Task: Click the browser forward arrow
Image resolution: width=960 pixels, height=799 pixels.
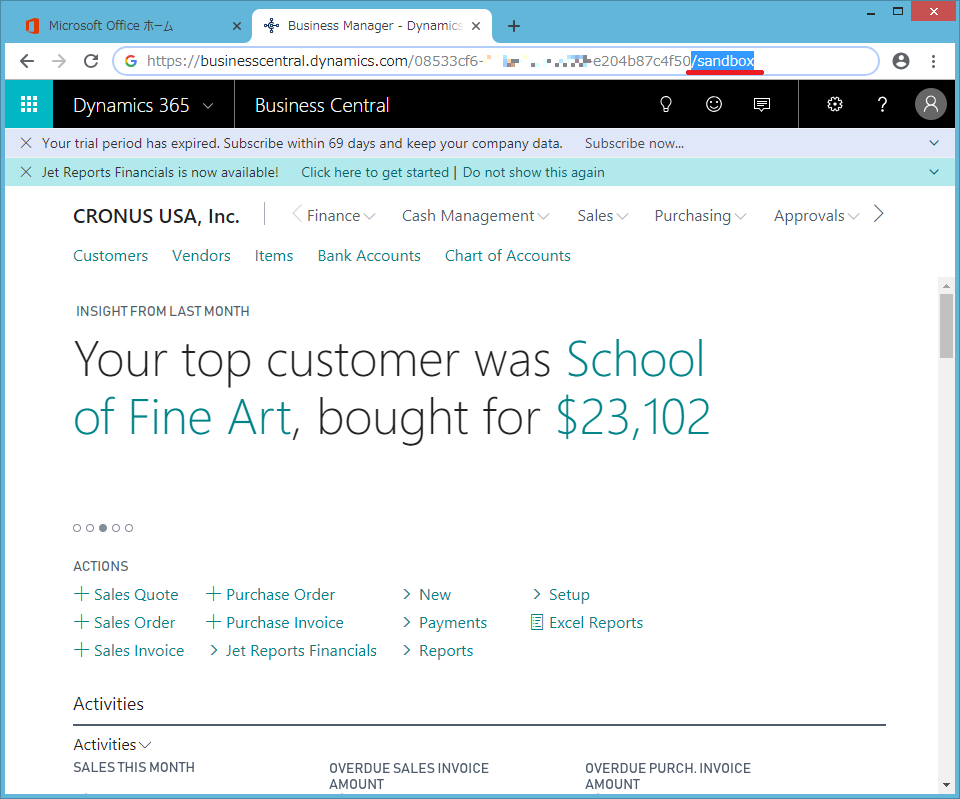Action: click(59, 61)
